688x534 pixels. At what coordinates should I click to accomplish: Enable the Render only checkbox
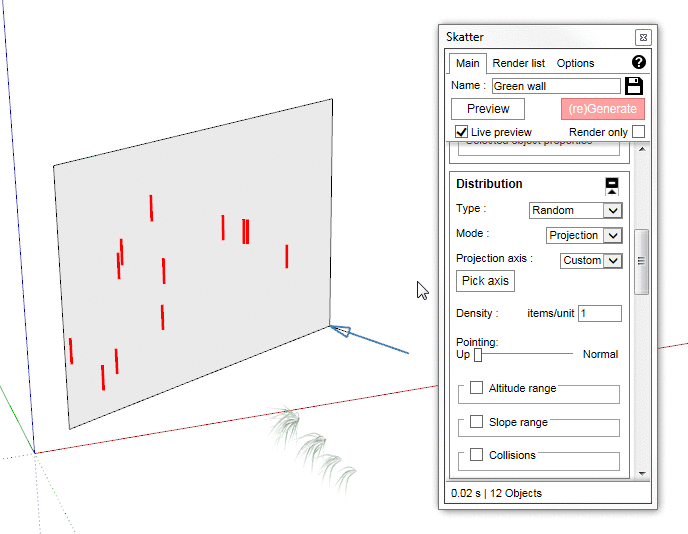(x=638, y=132)
